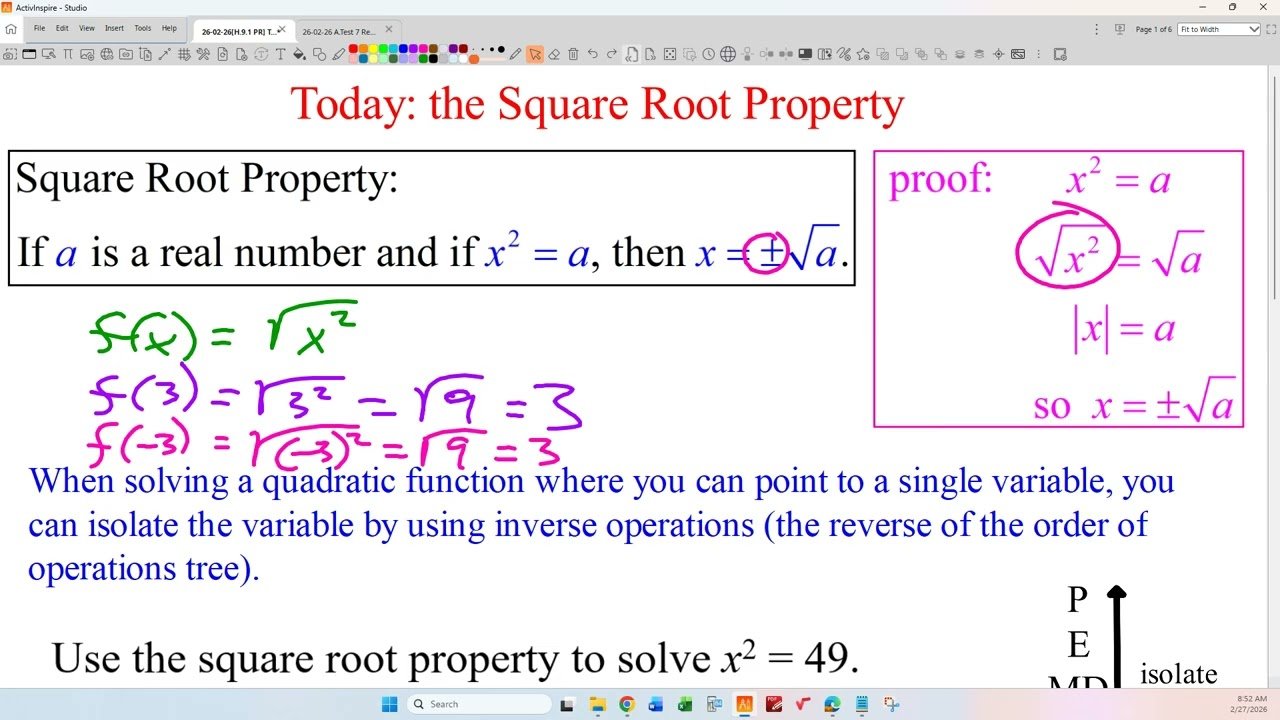
Task: Open Excel from the taskbar
Action: tap(685, 704)
